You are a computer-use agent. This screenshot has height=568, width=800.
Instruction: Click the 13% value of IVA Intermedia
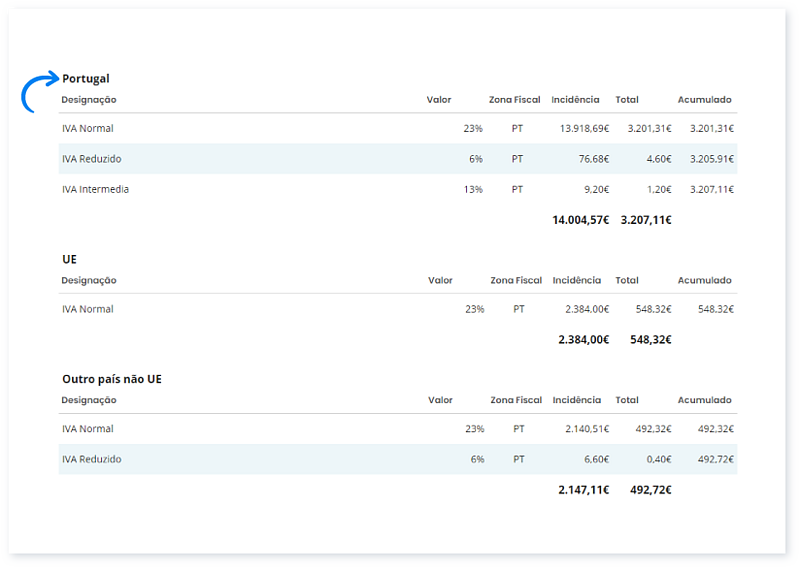[x=473, y=189]
